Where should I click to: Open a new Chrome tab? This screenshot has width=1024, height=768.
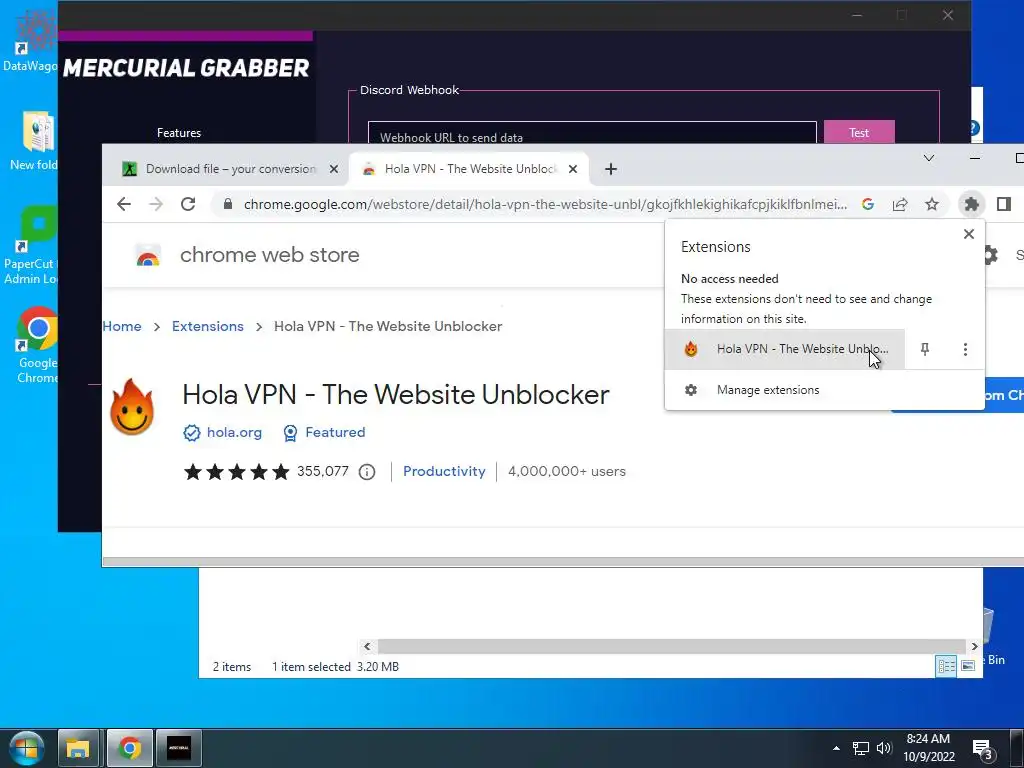[x=611, y=169]
